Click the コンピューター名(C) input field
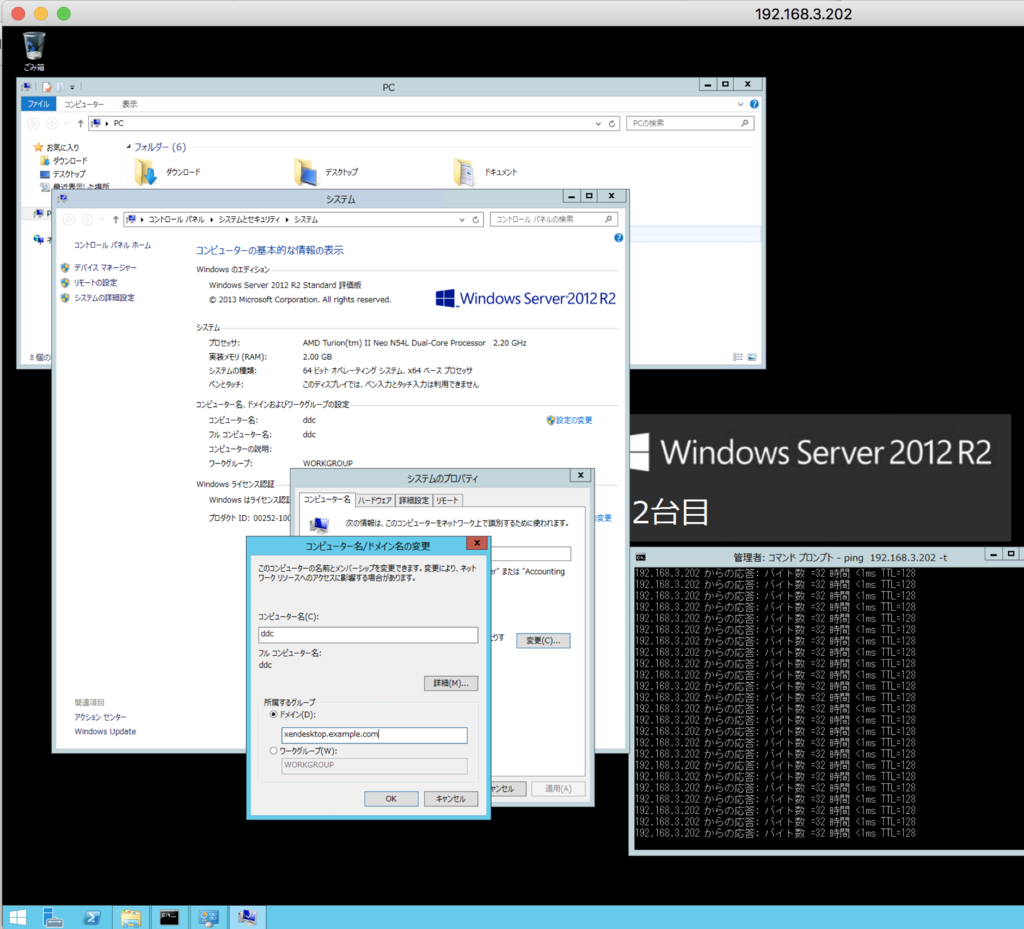Viewport: 1024px width, 929px height. (368, 635)
